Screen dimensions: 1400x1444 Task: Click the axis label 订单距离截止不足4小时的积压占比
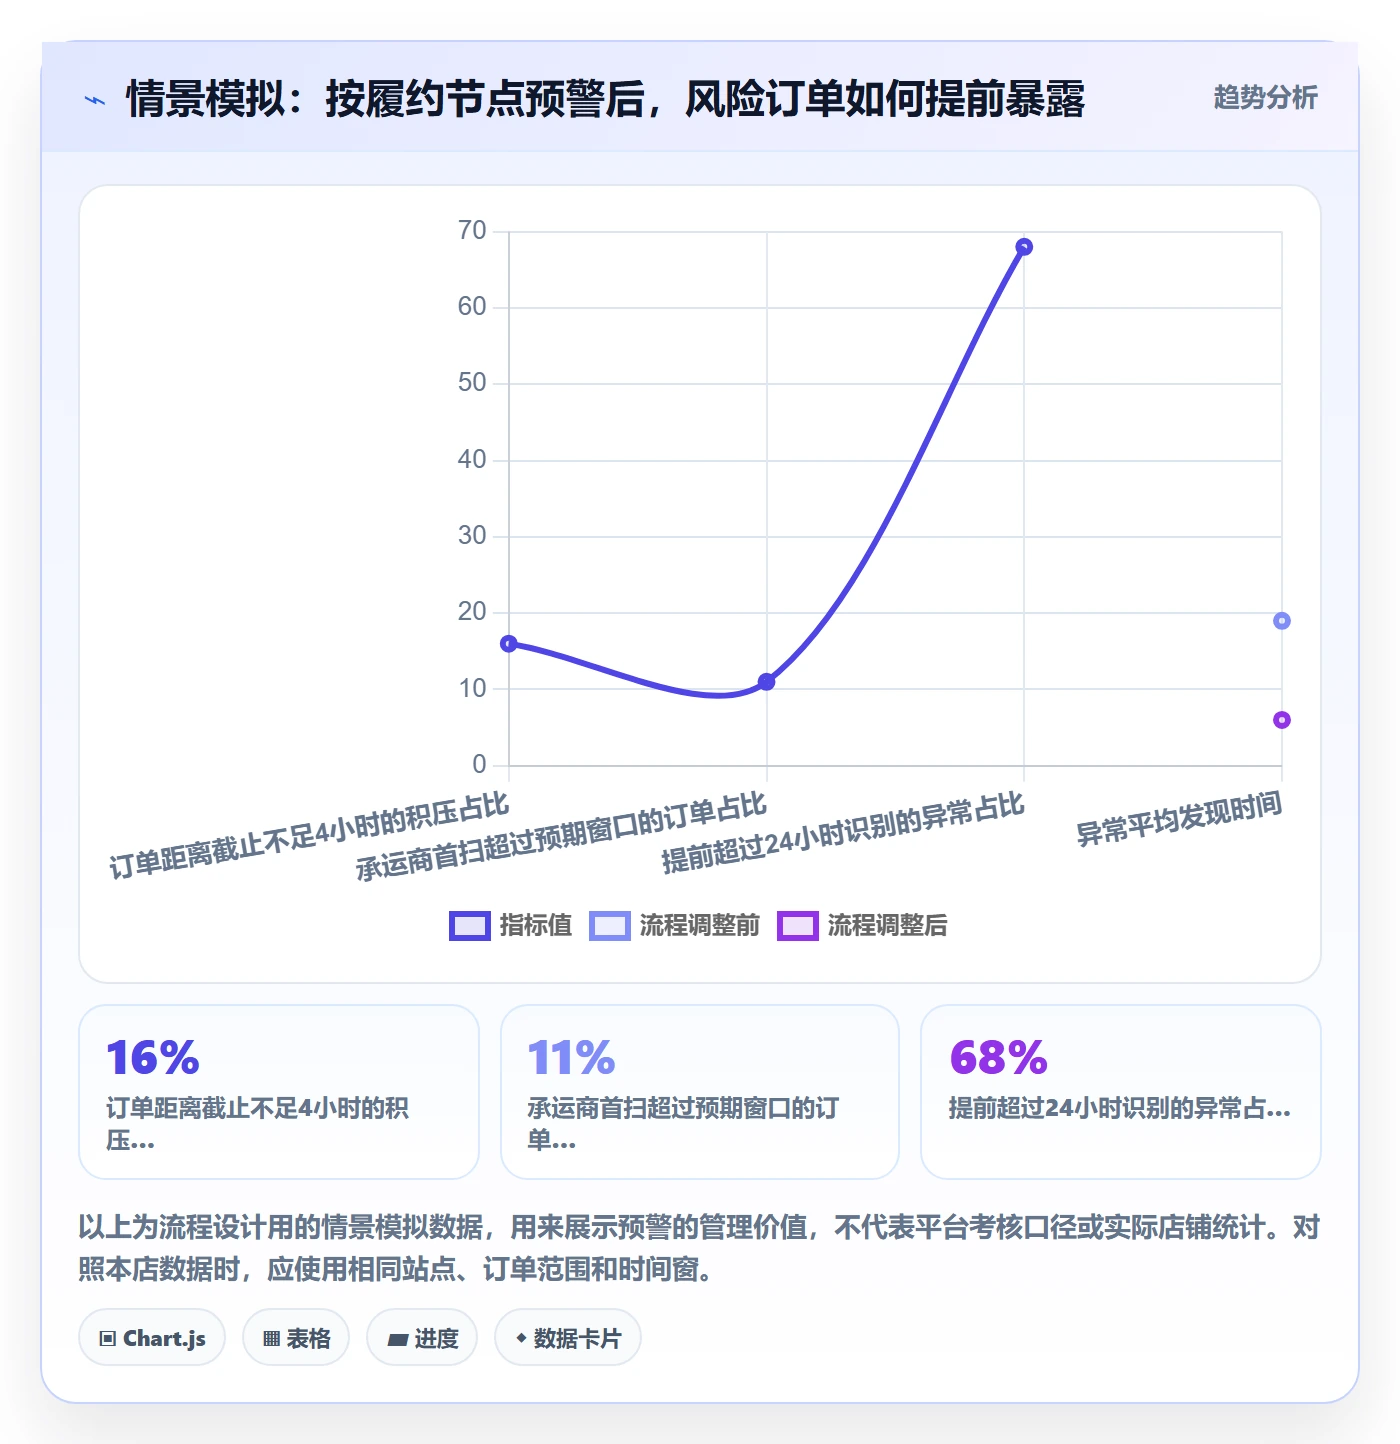click(x=309, y=836)
